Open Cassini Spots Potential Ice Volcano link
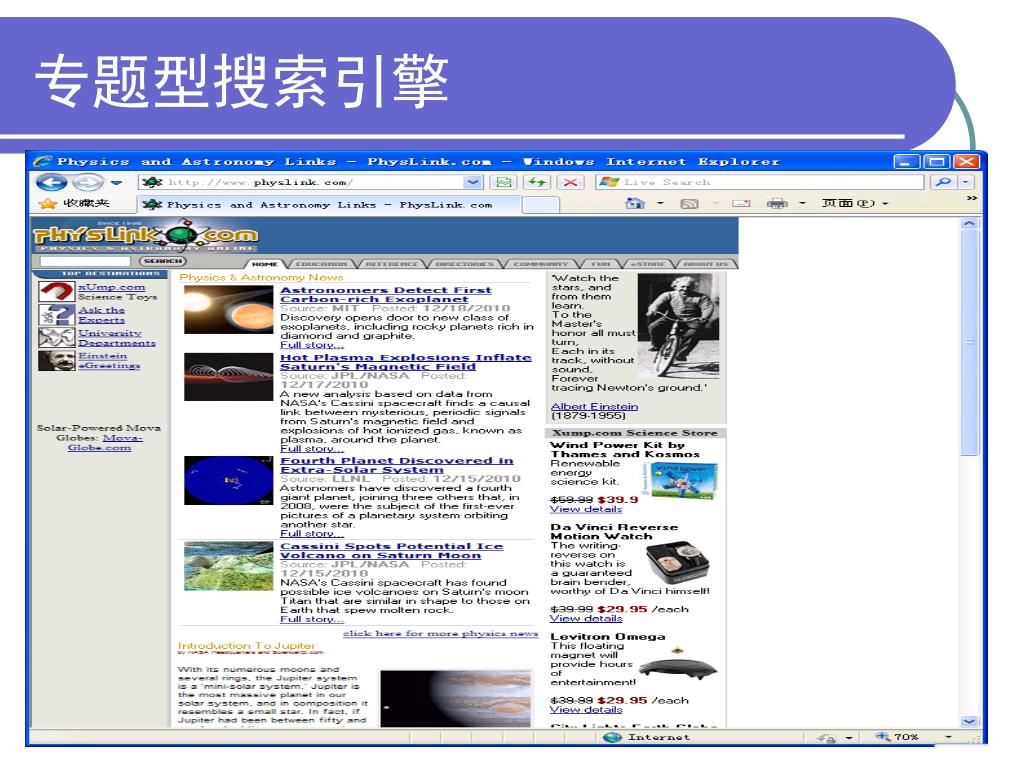The width and height of the screenshot is (1024, 768). (391, 551)
